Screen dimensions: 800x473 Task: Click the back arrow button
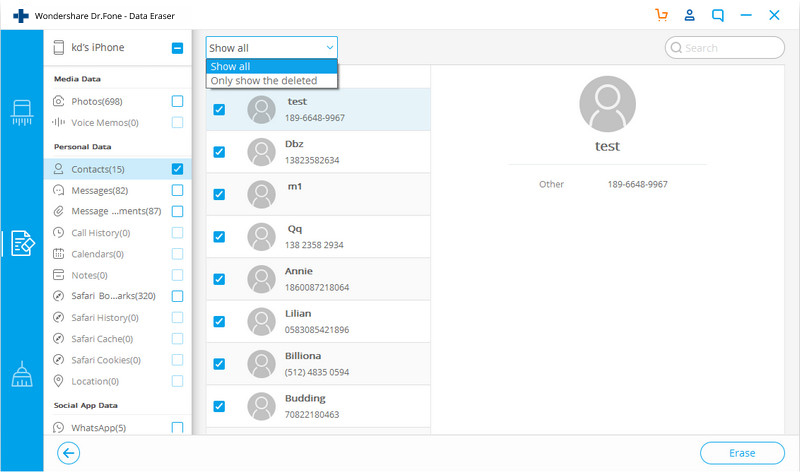(68, 453)
